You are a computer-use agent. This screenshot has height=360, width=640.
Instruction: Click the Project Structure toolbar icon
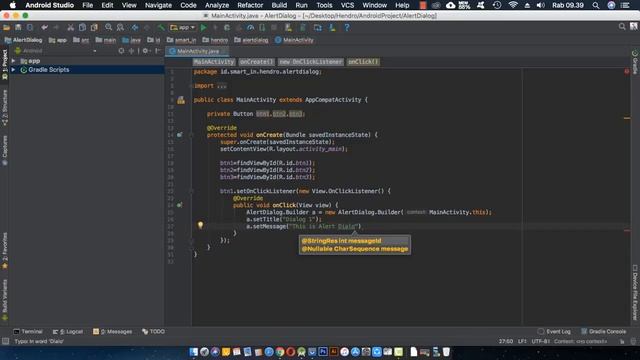point(318,27)
